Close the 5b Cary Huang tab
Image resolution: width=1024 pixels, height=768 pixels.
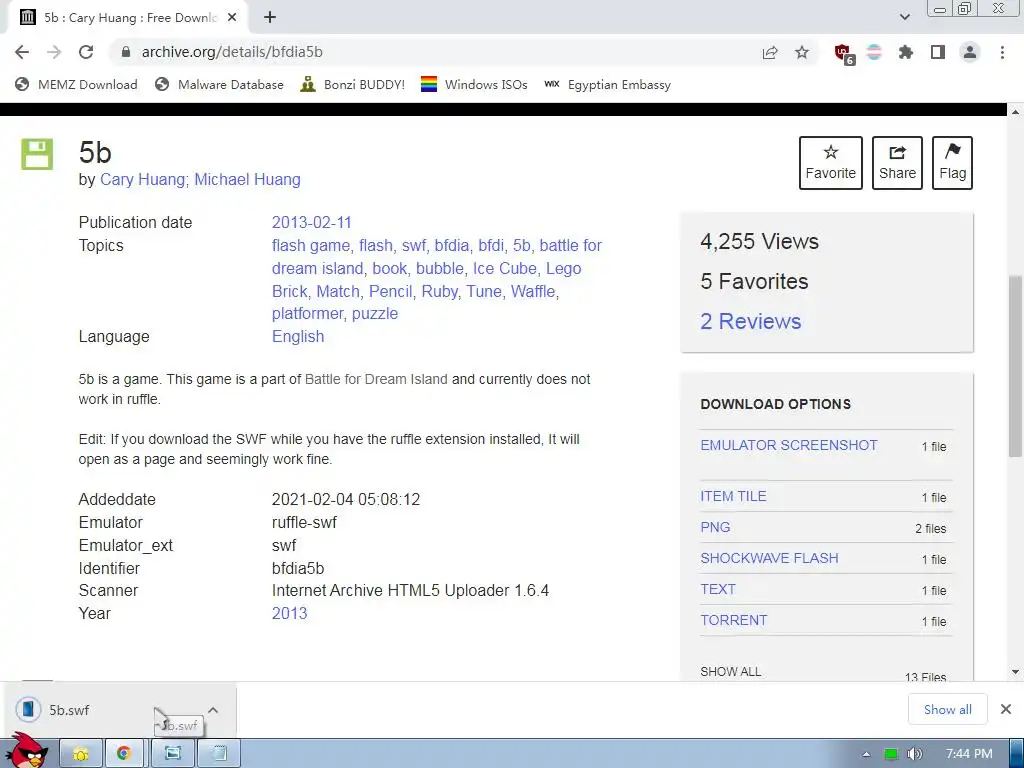click(232, 18)
